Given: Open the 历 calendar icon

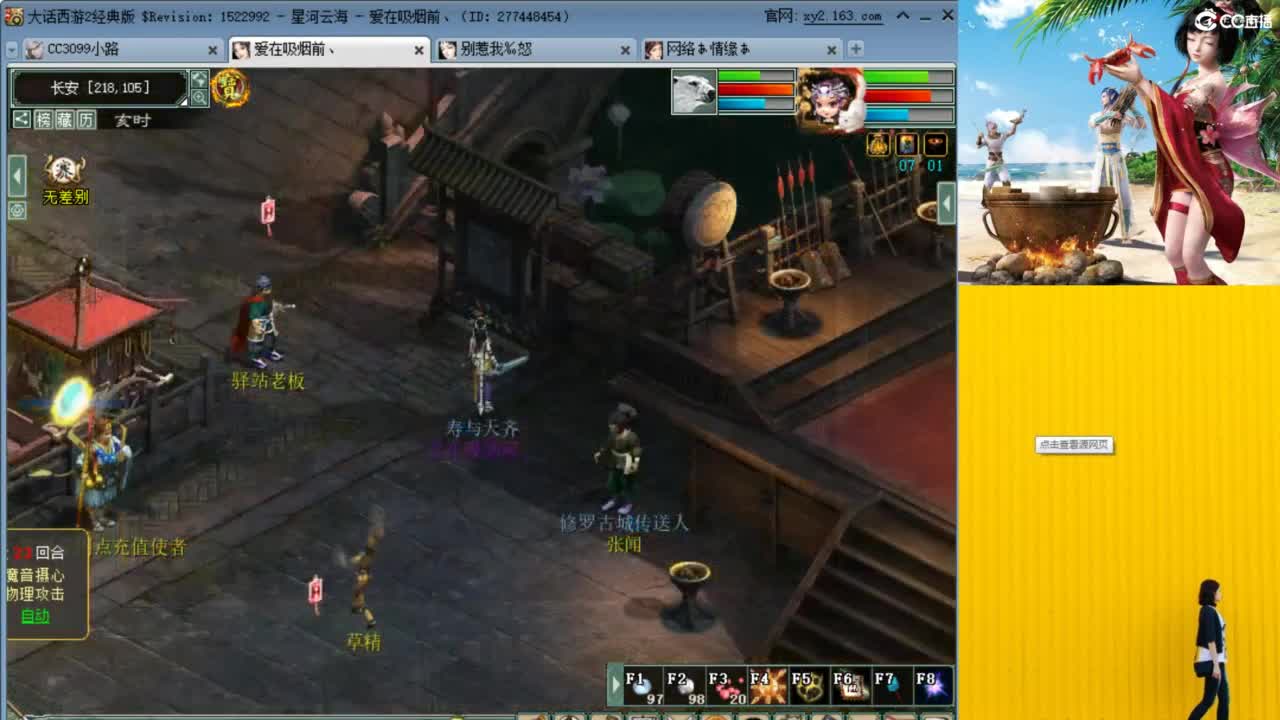Looking at the screenshot, I should pyautogui.click(x=87, y=120).
